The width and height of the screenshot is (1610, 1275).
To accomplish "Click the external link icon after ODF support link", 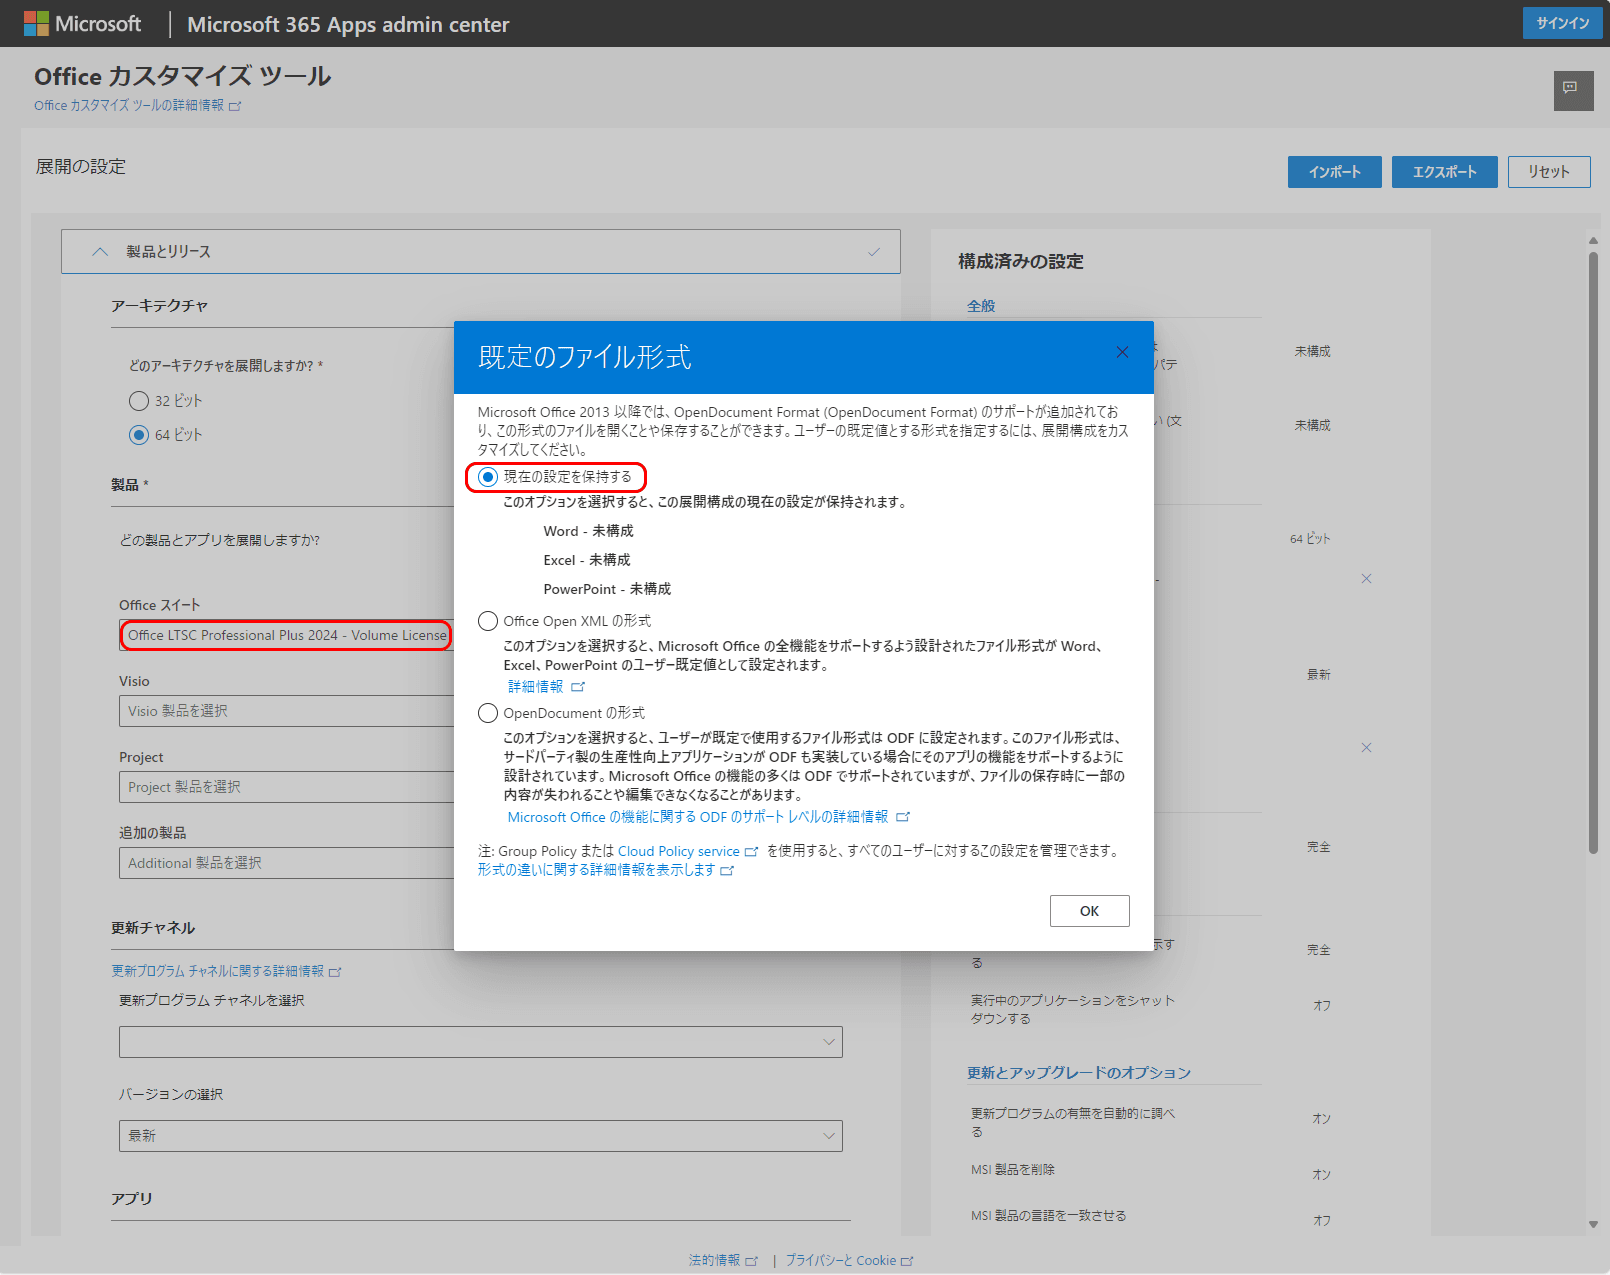I will pyautogui.click(x=903, y=817).
